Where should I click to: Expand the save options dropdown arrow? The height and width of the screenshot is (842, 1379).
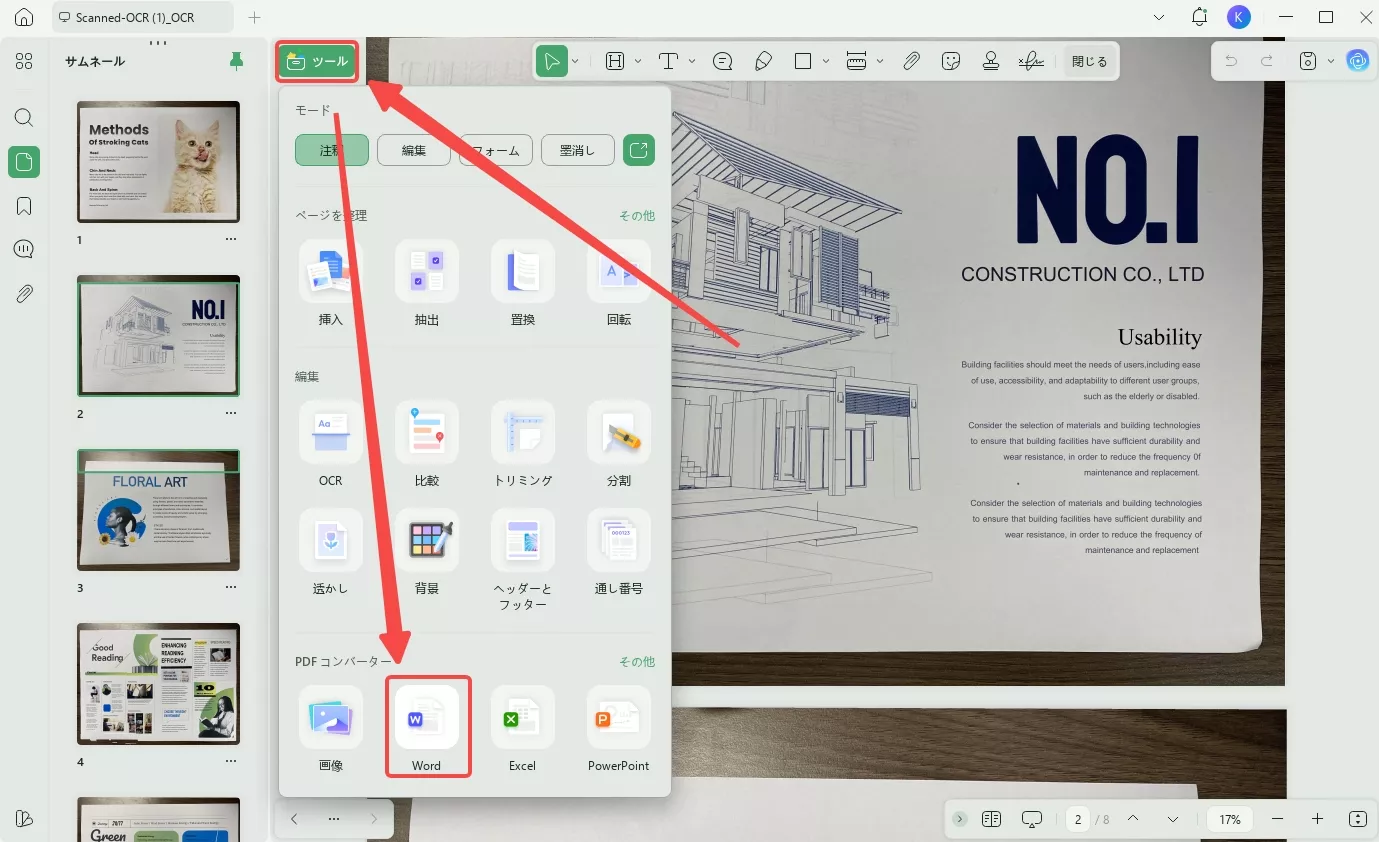(x=1331, y=62)
